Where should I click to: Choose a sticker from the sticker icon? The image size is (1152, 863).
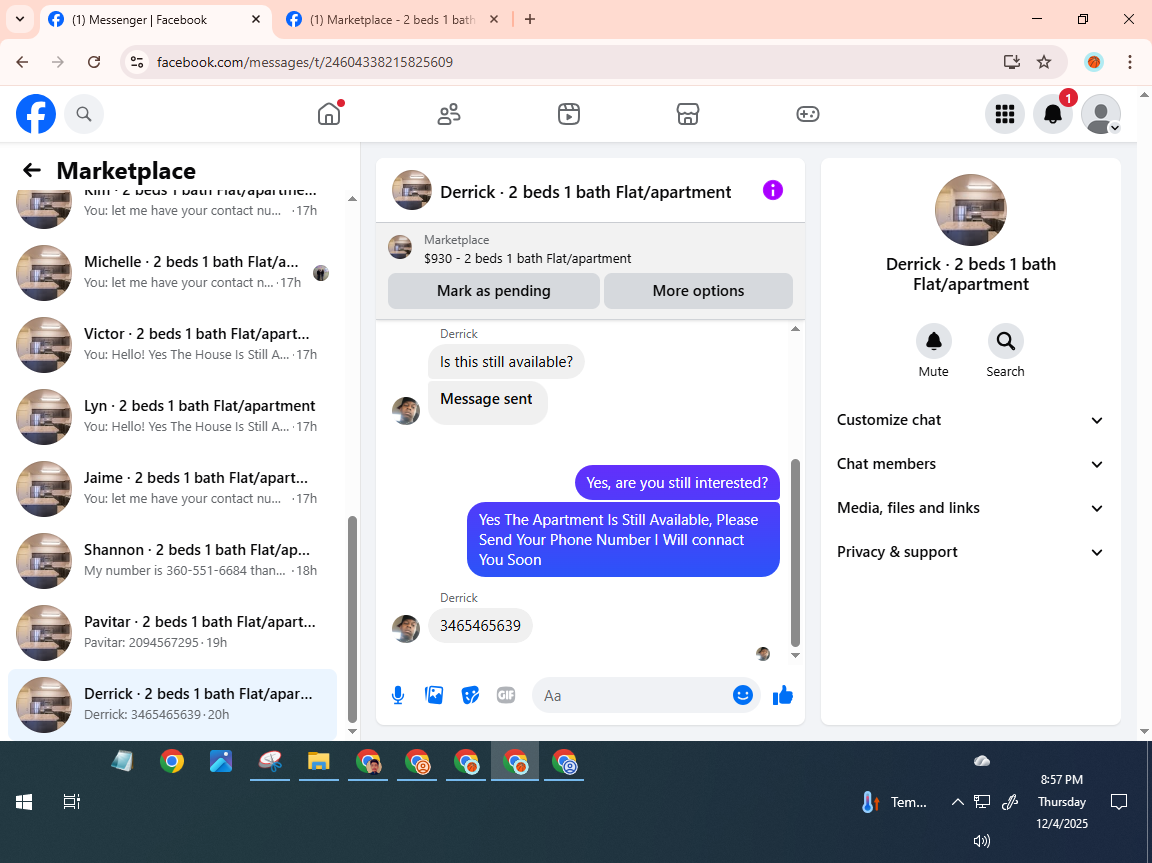coord(470,695)
